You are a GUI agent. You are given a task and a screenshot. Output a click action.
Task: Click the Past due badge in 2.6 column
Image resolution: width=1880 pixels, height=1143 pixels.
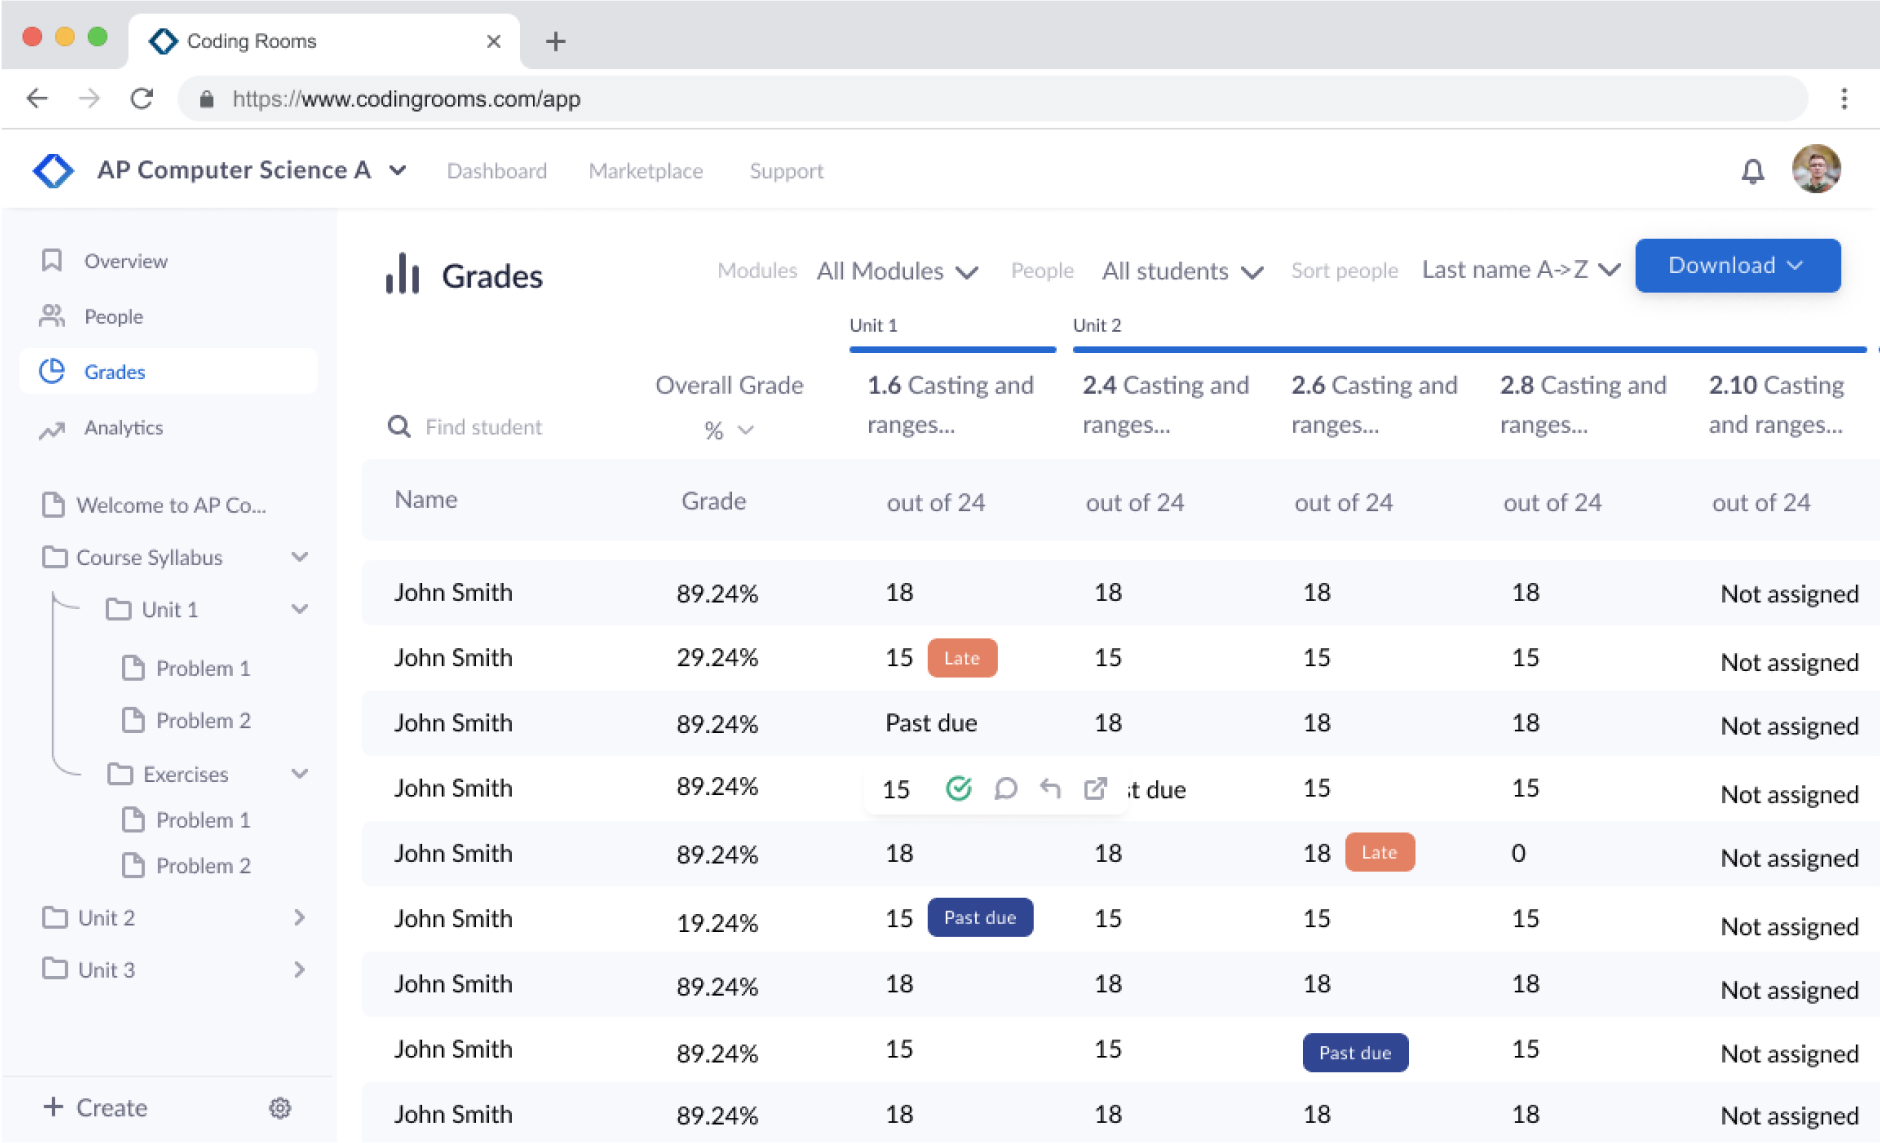(1355, 1052)
